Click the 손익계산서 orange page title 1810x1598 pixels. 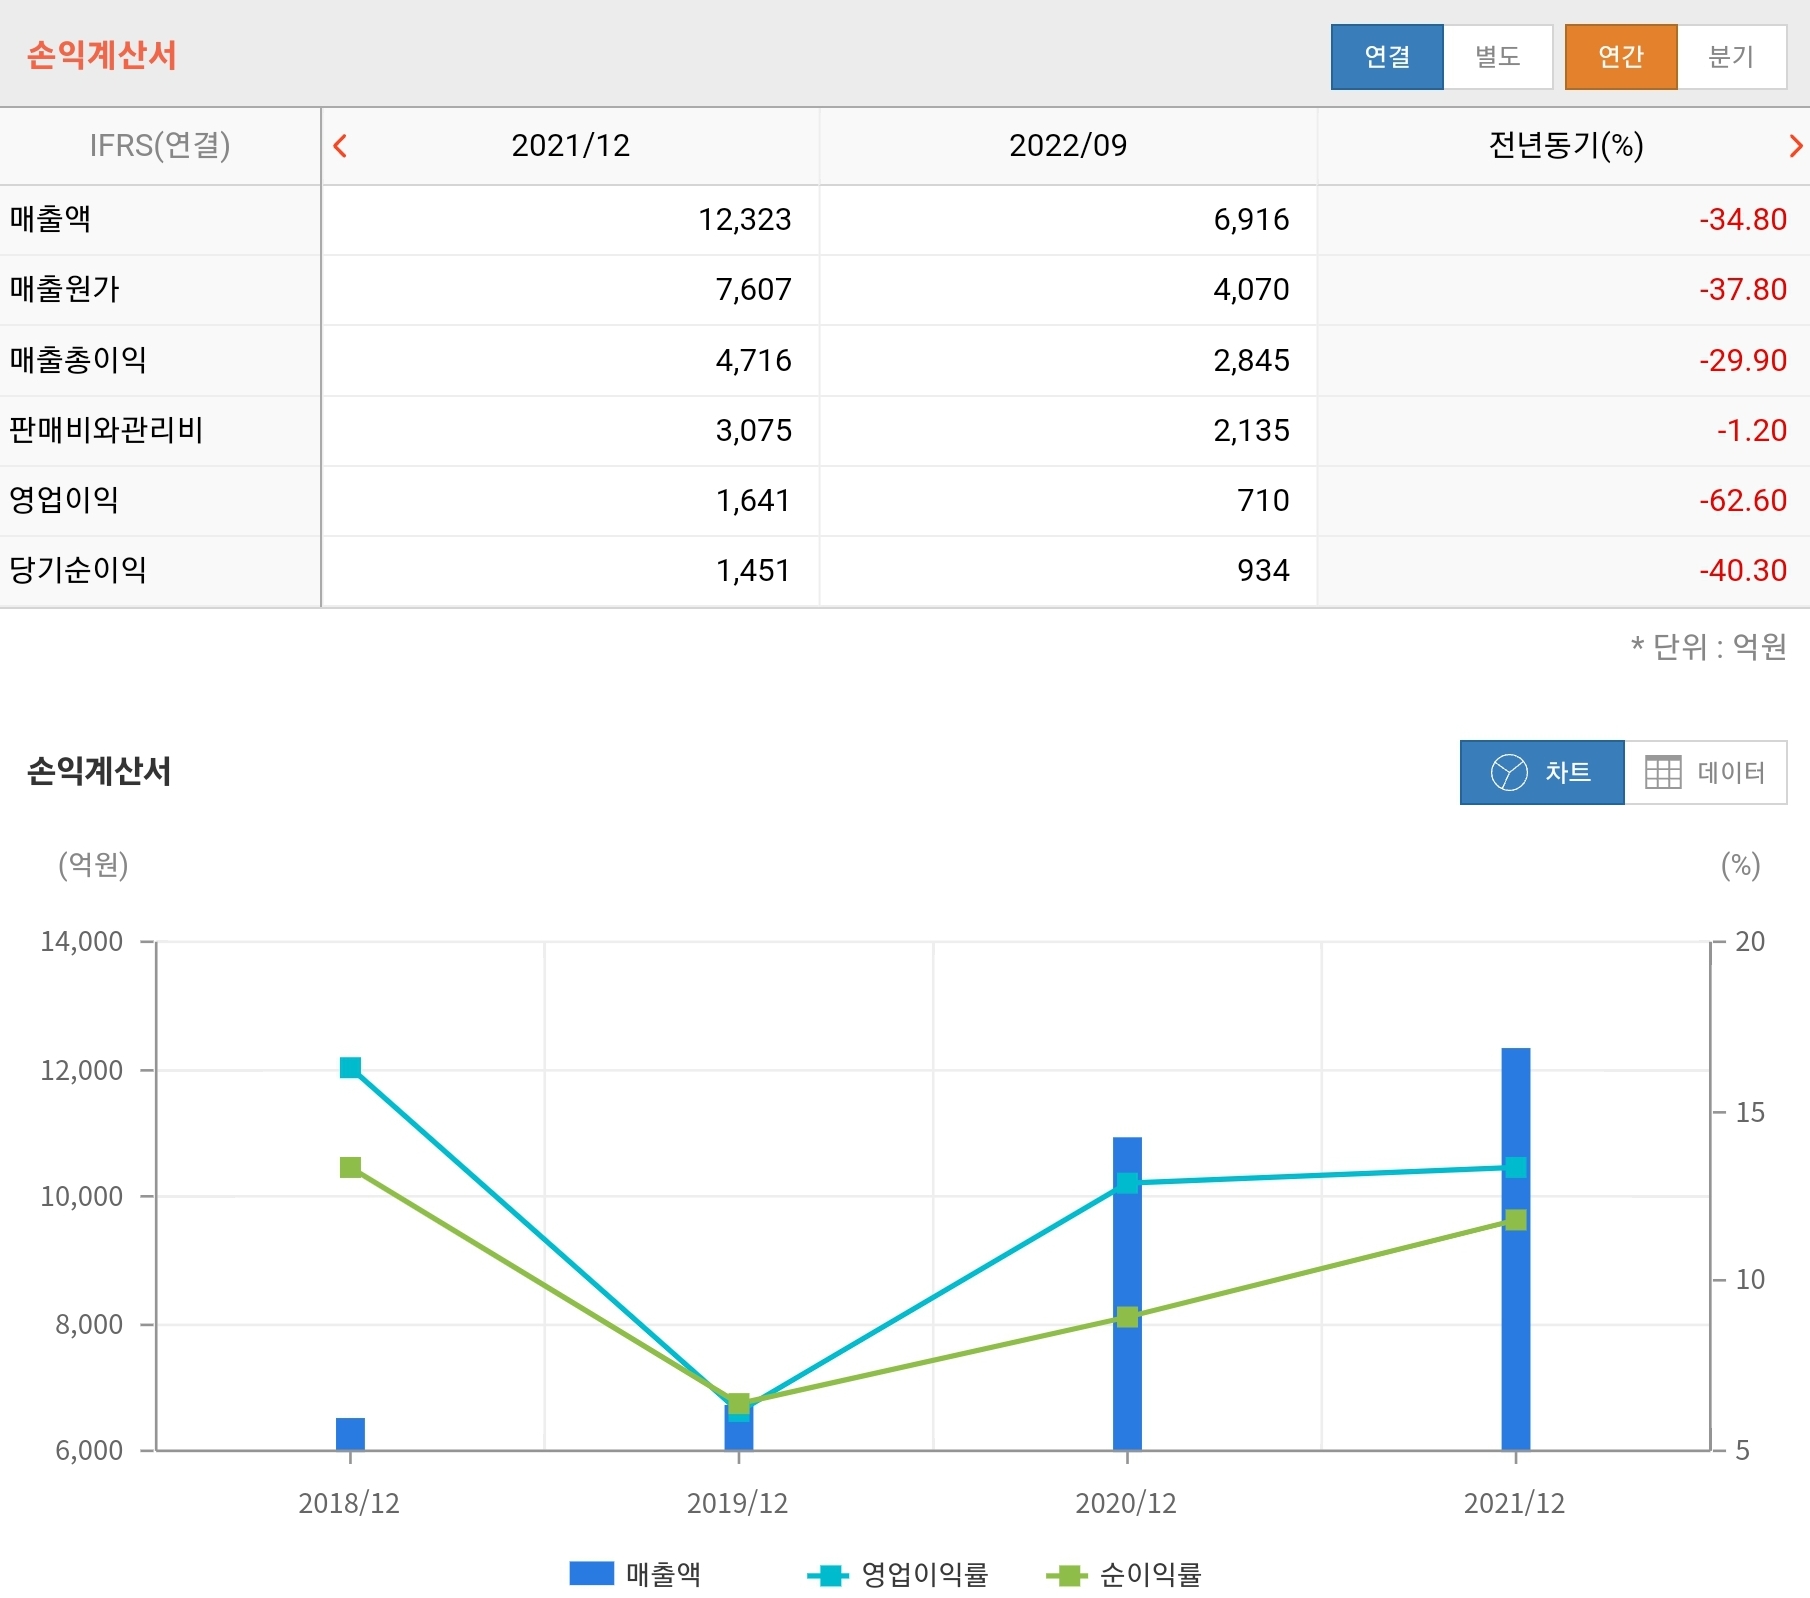pos(102,55)
